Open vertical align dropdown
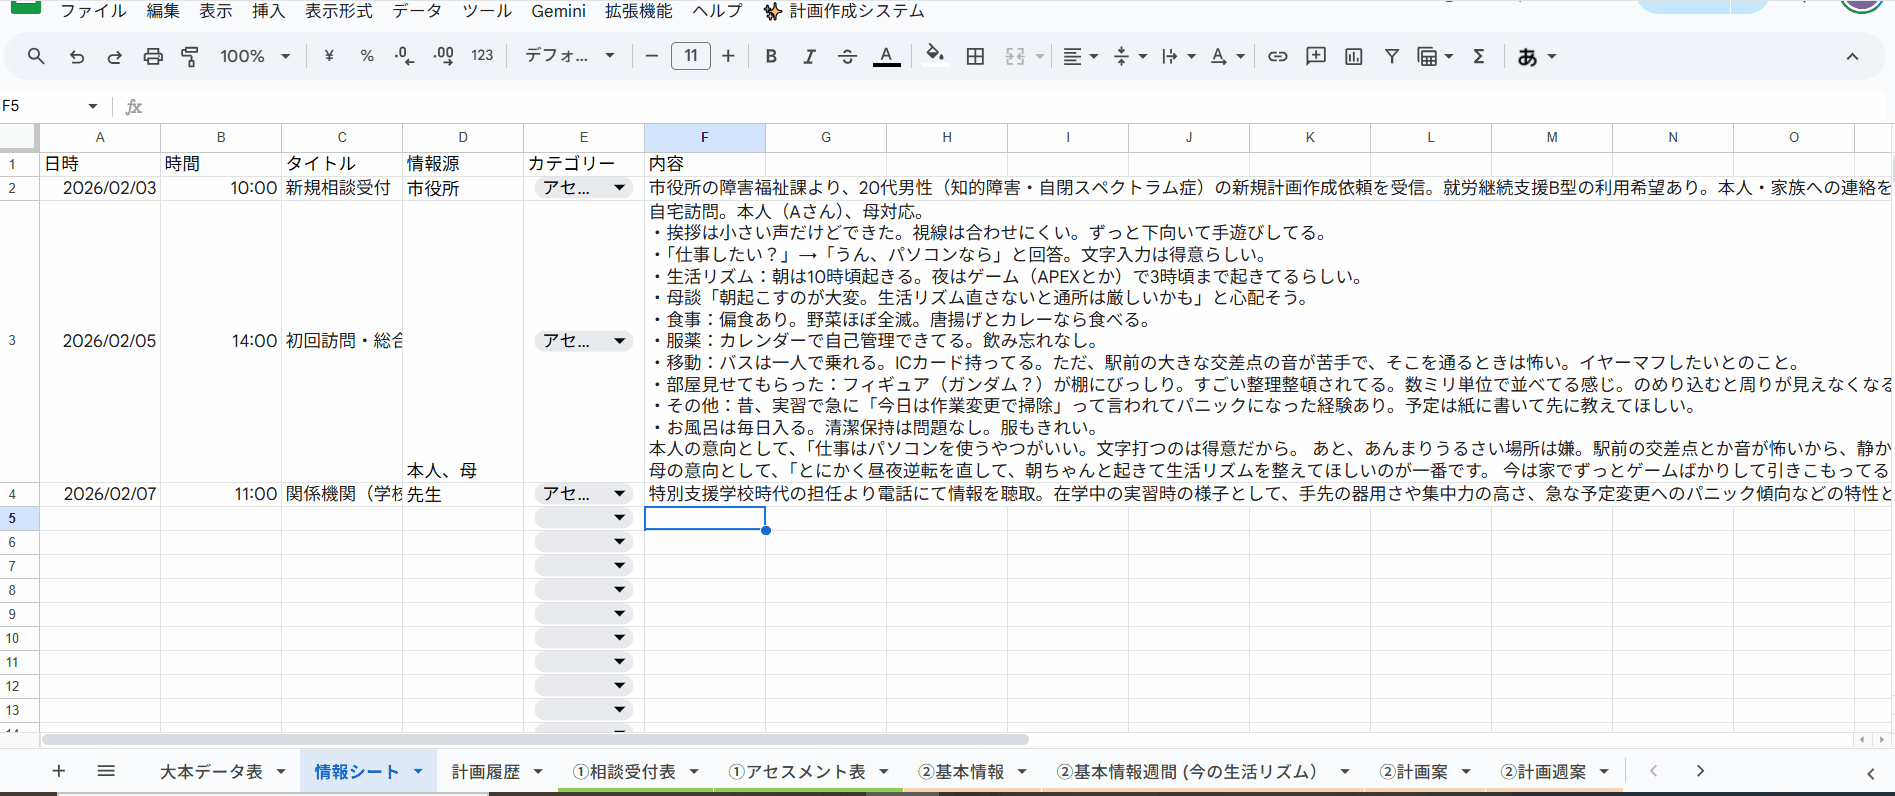1895x796 pixels. (x=1129, y=56)
